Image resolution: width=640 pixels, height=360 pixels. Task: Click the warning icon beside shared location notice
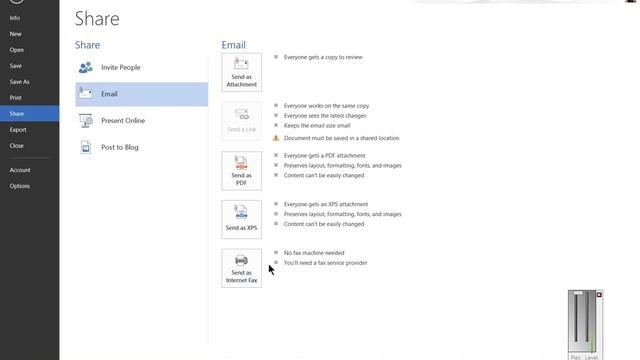pyautogui.click(x=276, y=138)
